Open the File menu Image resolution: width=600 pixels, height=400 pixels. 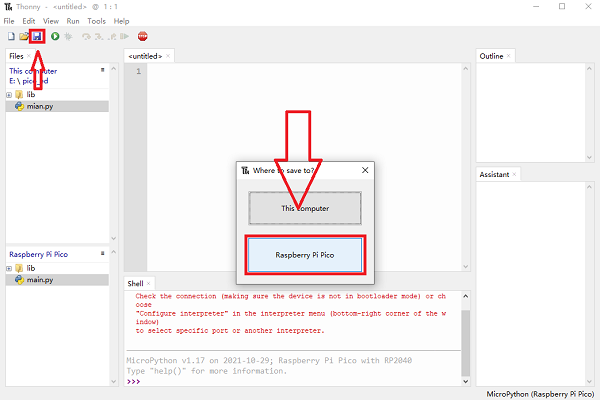click(x=9, y=21)
